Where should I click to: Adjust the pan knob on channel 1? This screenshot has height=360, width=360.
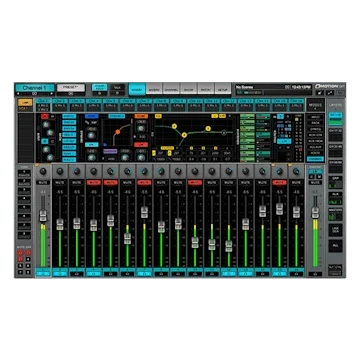43,171
